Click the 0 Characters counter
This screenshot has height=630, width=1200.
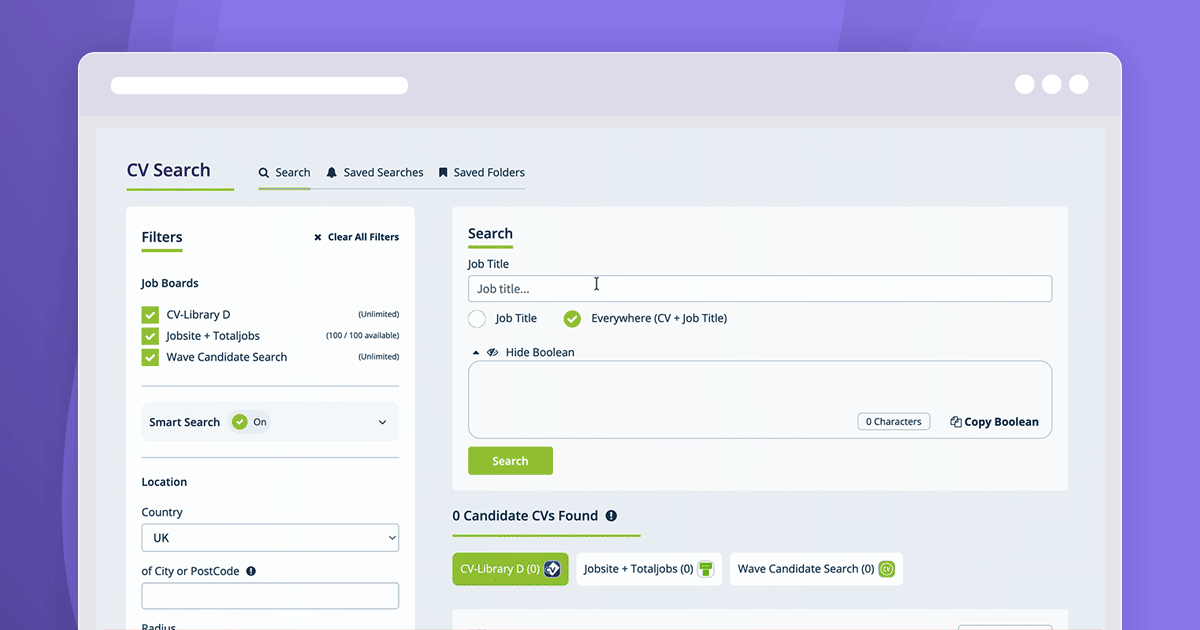[x=894, y=422]
